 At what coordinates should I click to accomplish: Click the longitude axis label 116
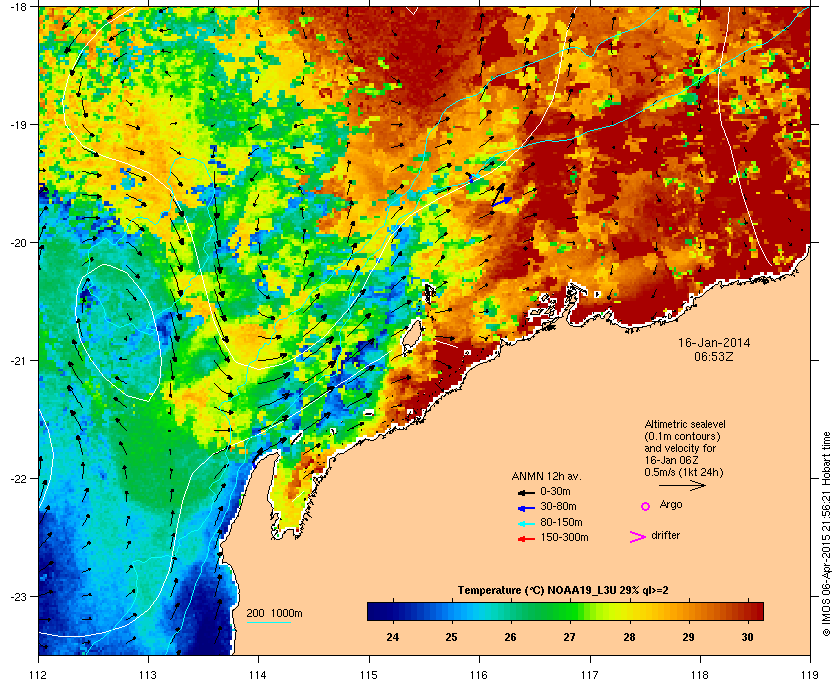tap(479, 674)
